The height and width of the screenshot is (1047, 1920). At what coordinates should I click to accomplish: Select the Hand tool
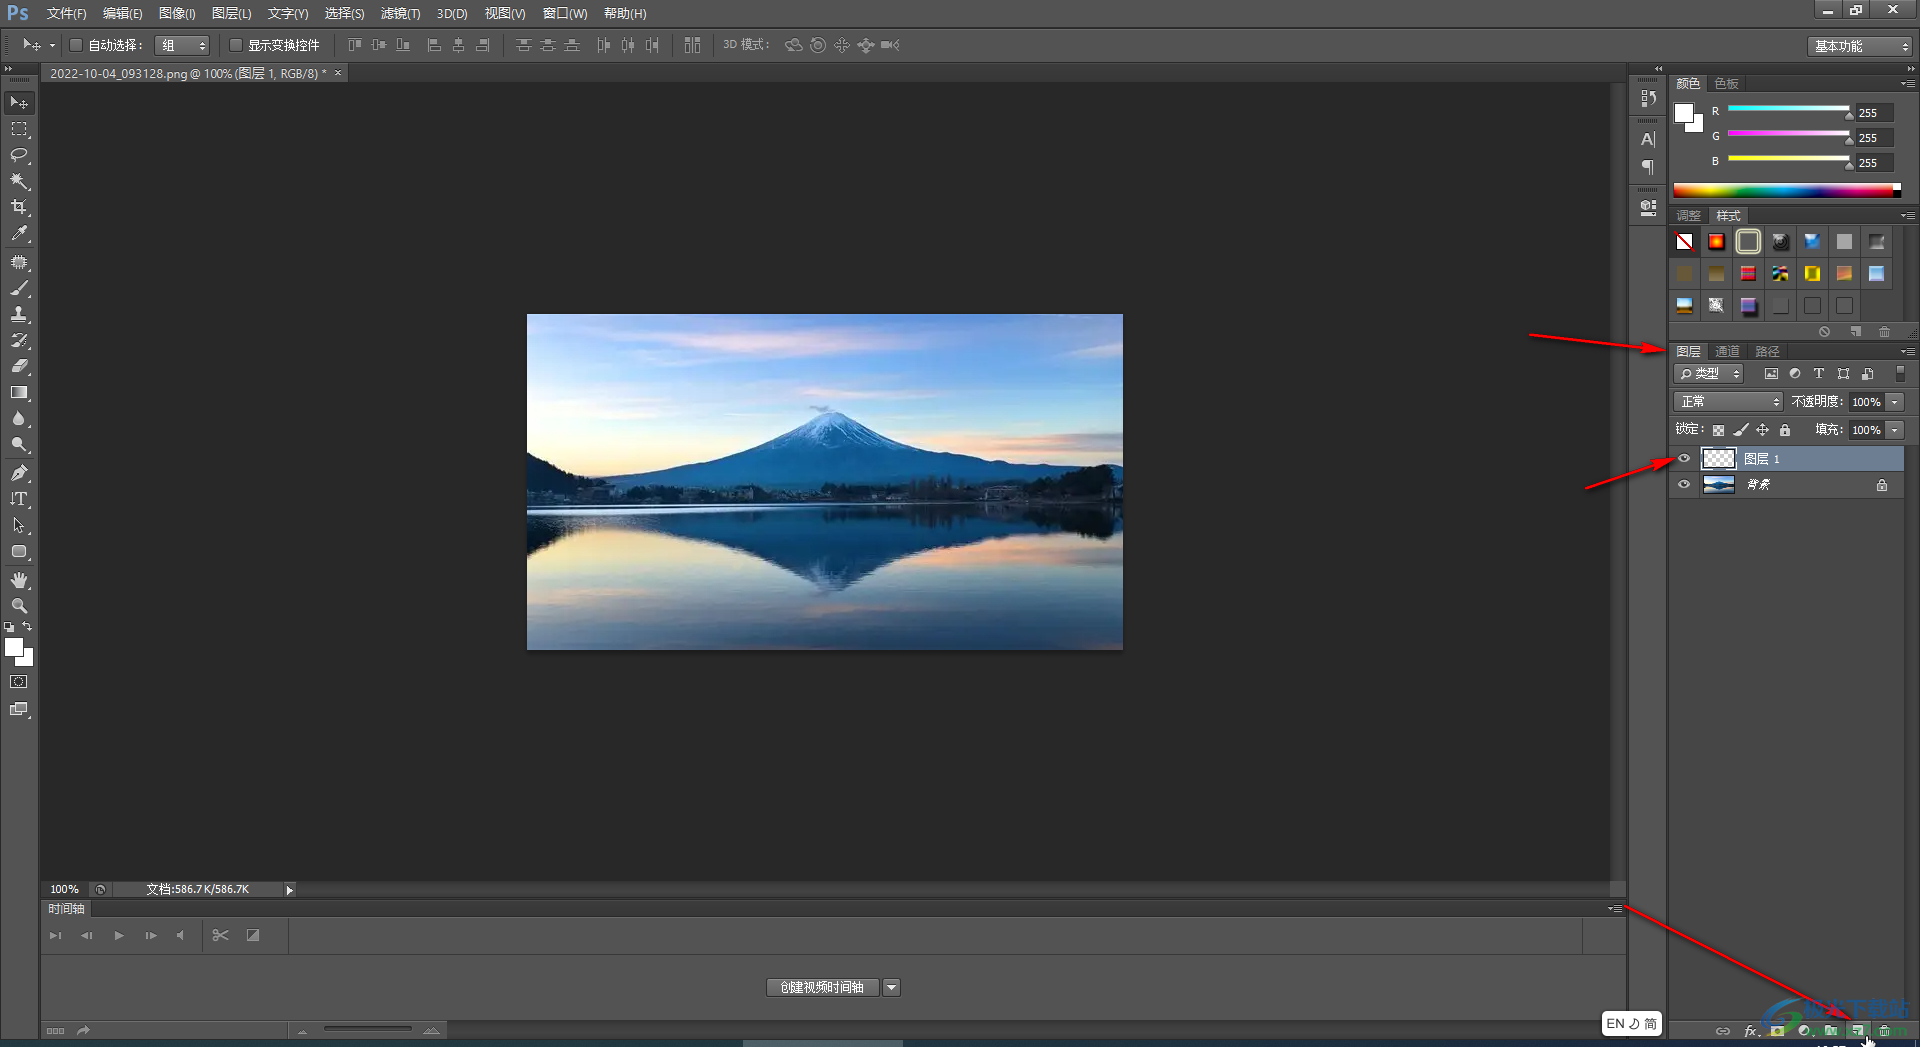point(19,580)
